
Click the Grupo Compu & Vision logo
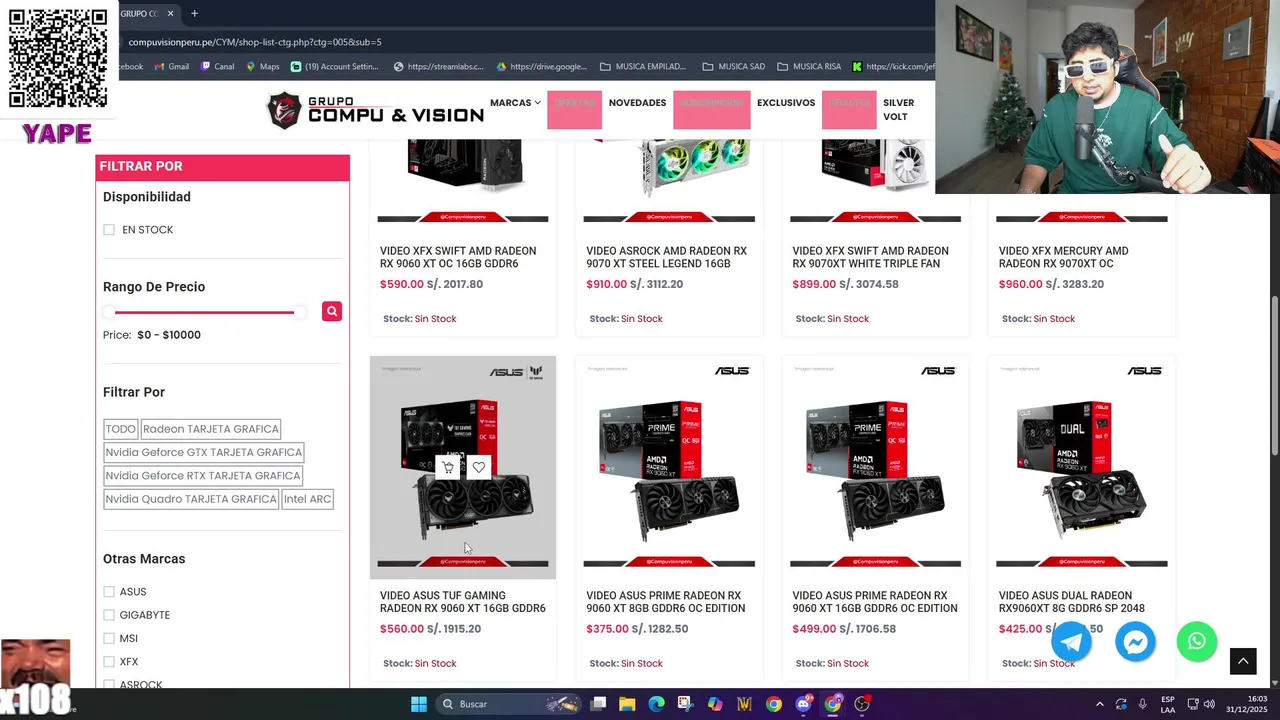[x=376, y=110]
